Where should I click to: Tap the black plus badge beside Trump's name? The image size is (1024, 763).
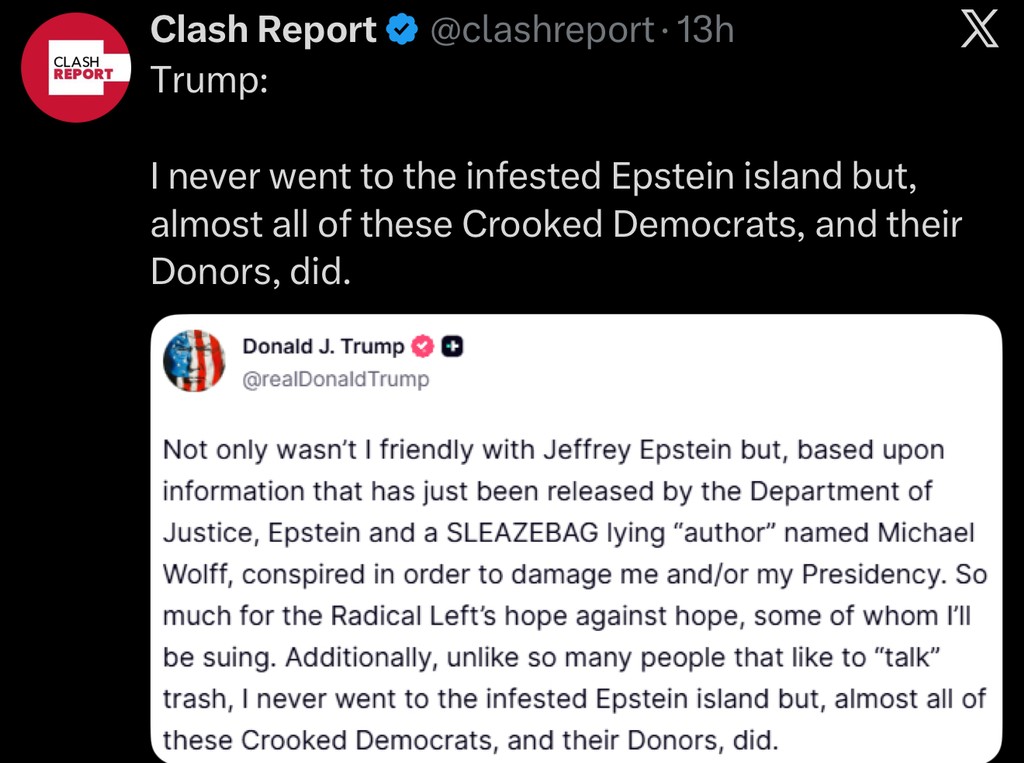(452, 347)
